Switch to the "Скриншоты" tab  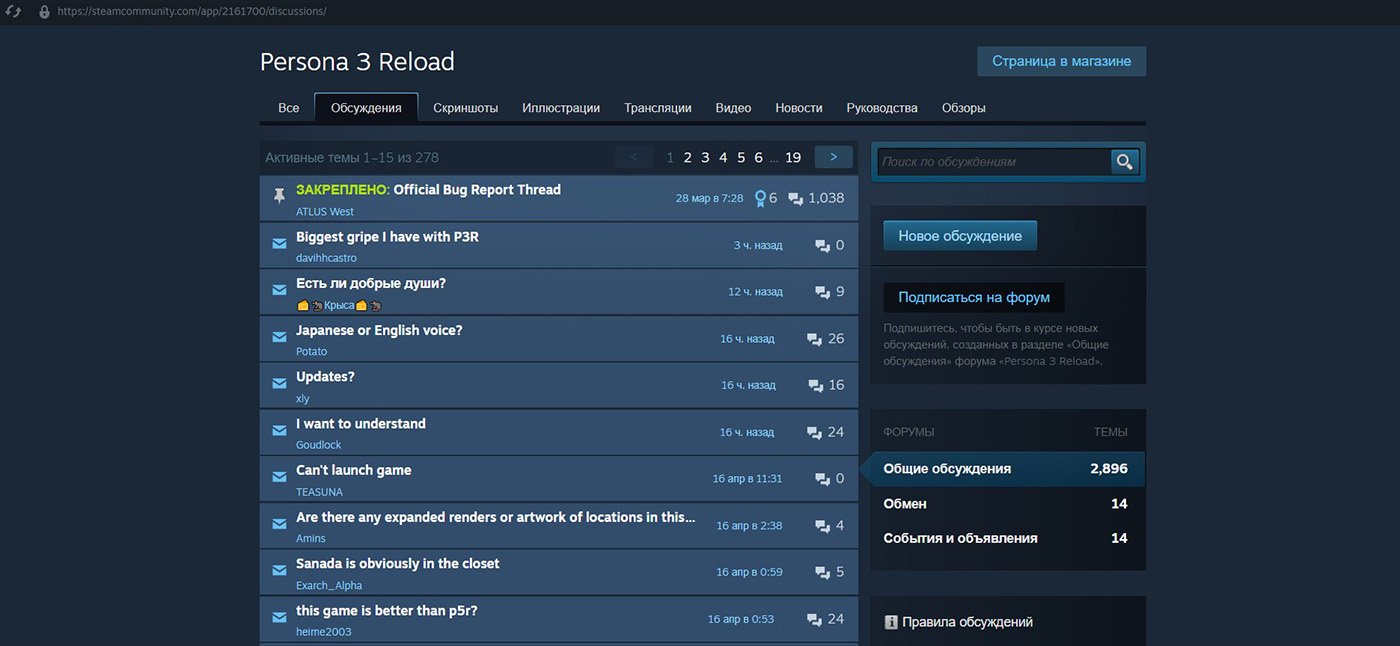465,107
